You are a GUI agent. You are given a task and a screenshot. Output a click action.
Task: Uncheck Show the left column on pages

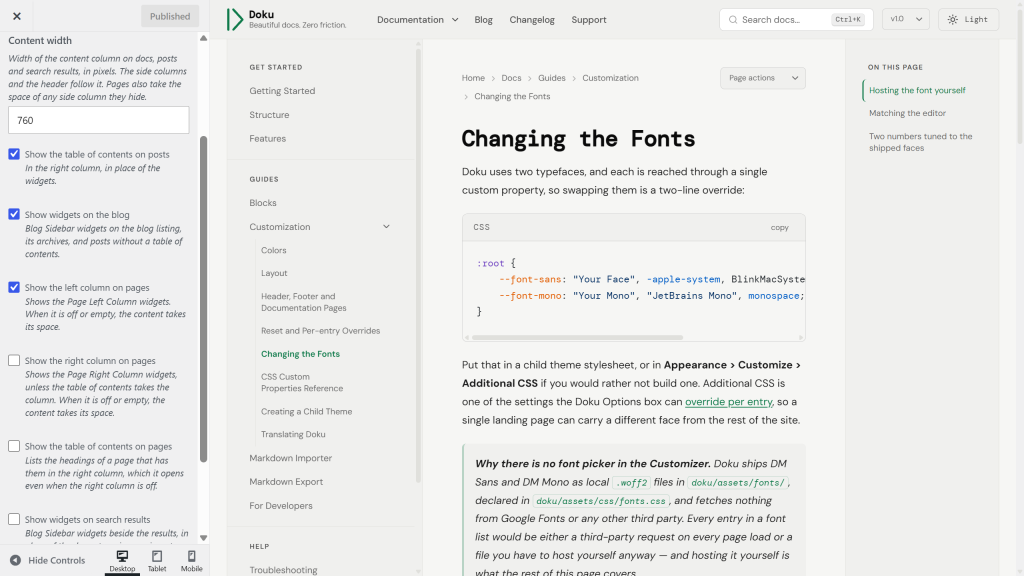14,287
